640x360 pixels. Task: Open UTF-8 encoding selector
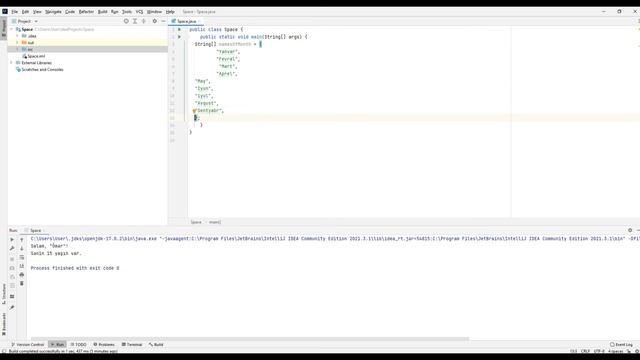click(x=599, y=351)
